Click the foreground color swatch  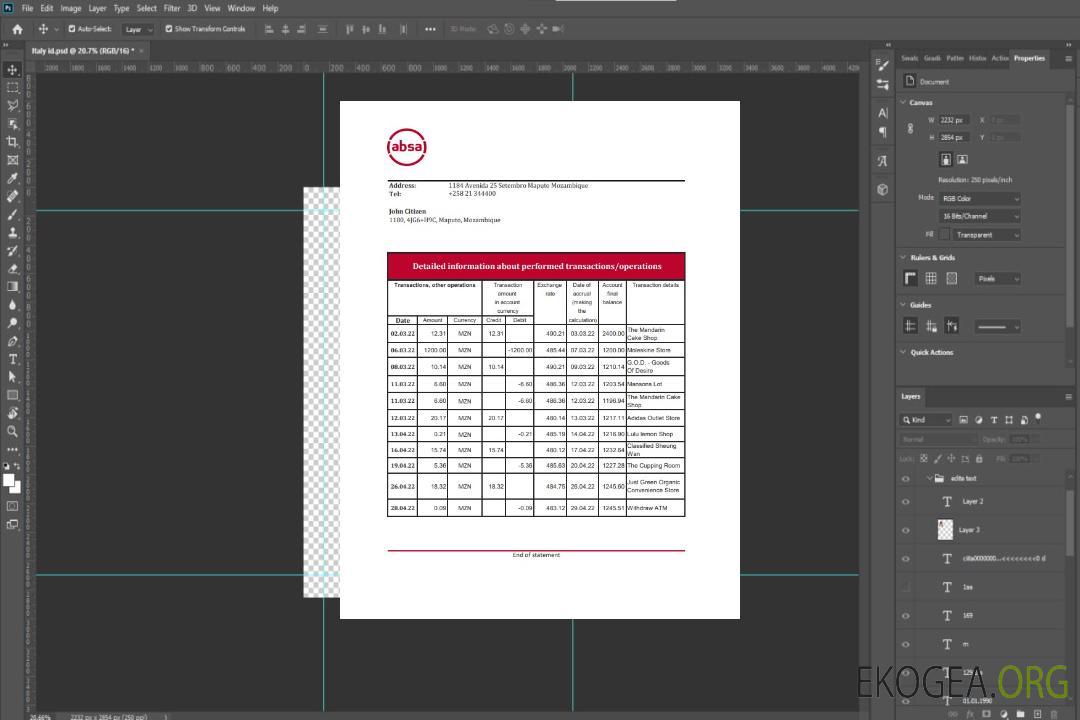(x=9, y=480)
